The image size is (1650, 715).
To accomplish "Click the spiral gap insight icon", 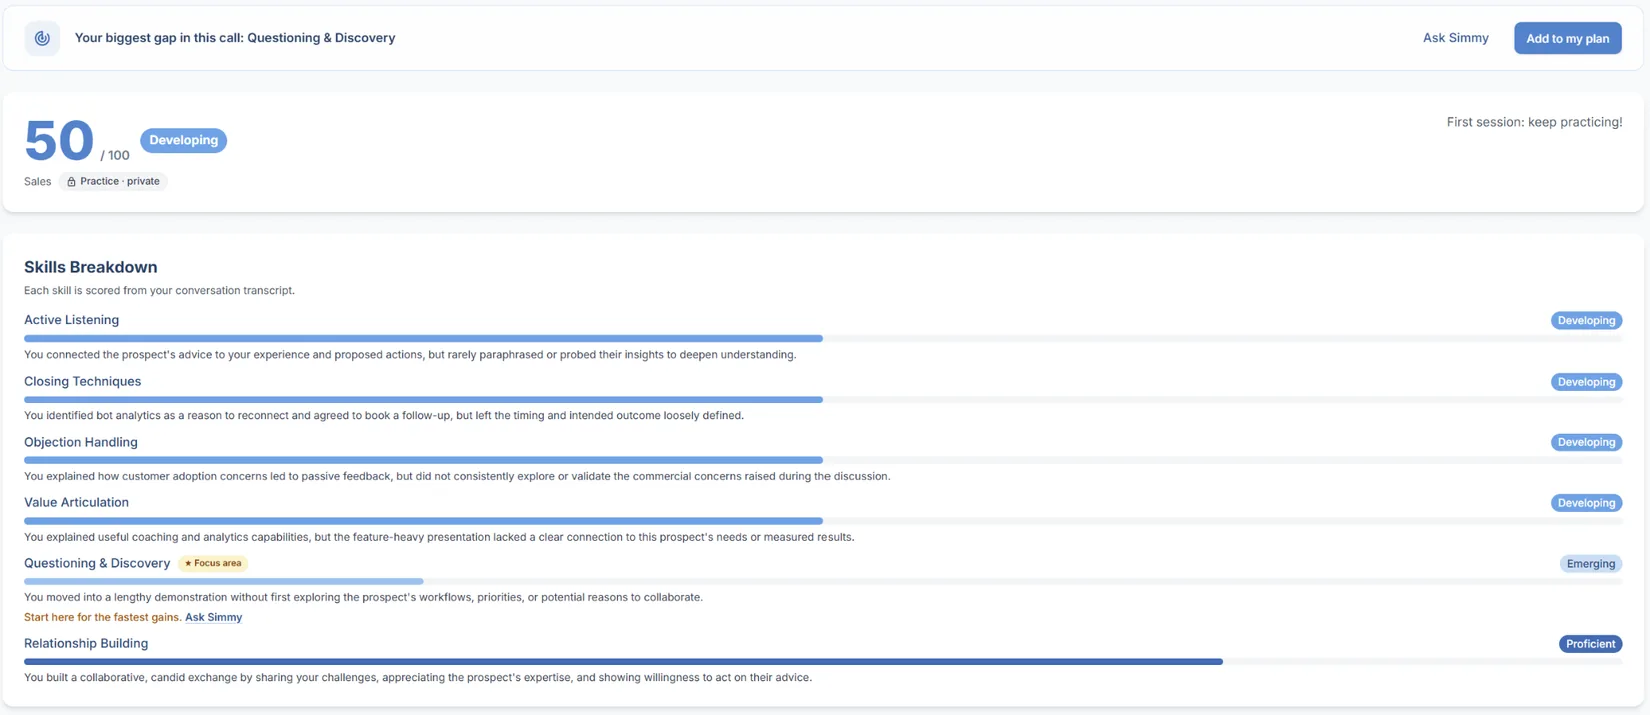I will click(42, 38).
